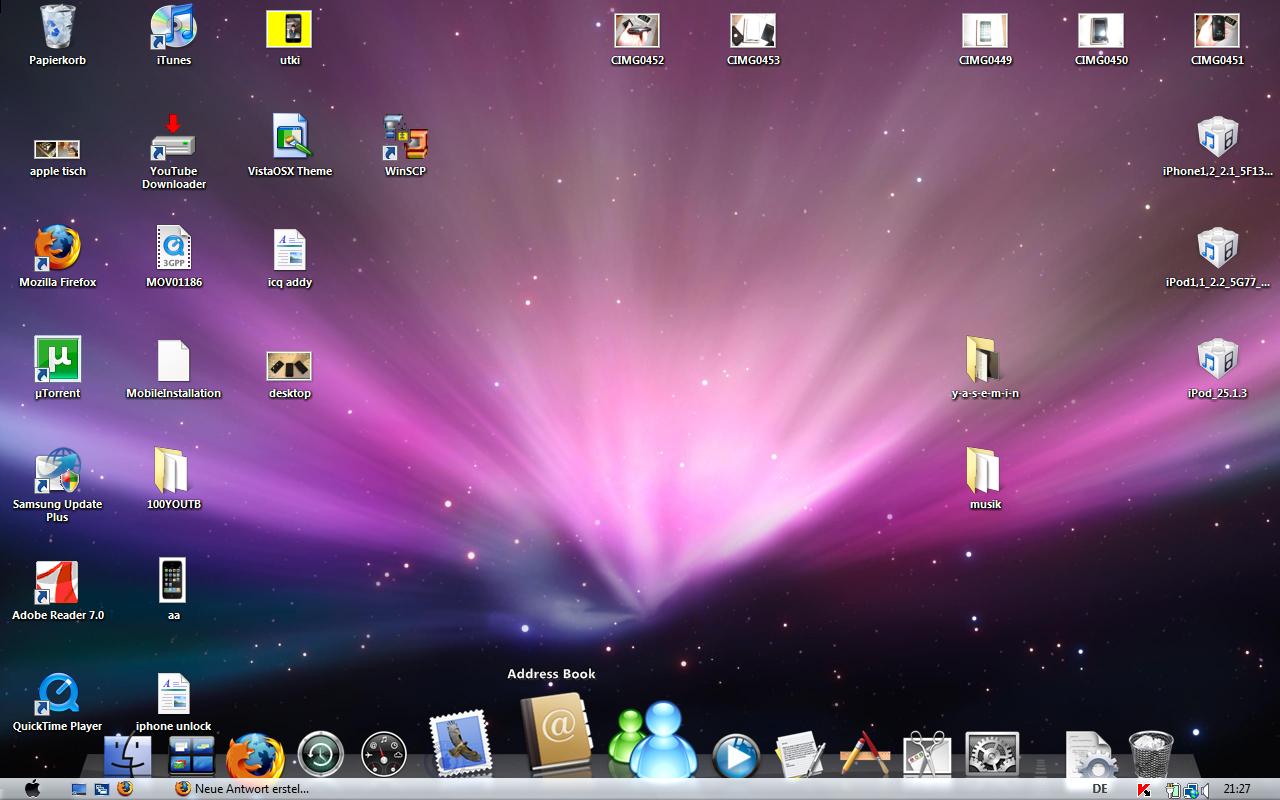
Task: Select the MOV01186 3GPP video file
Action: [173, 257]
